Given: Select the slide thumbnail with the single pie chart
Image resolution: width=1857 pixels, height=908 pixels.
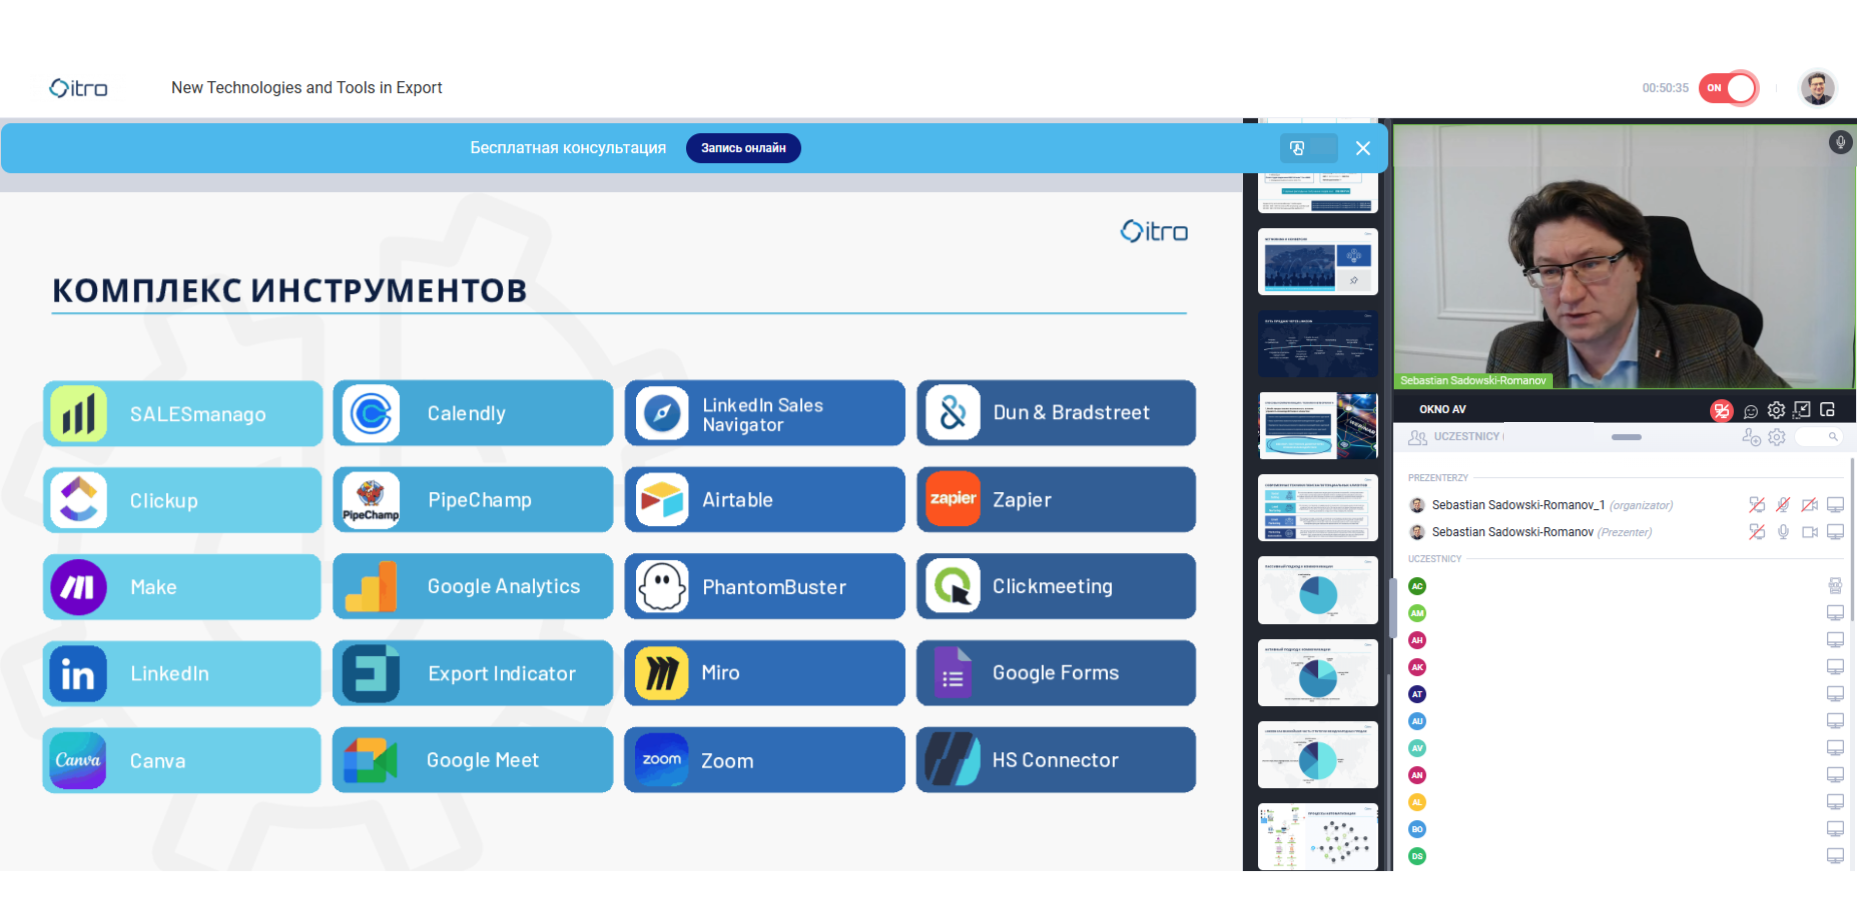Looking at the screenshot, I should tap(1317, 591).
